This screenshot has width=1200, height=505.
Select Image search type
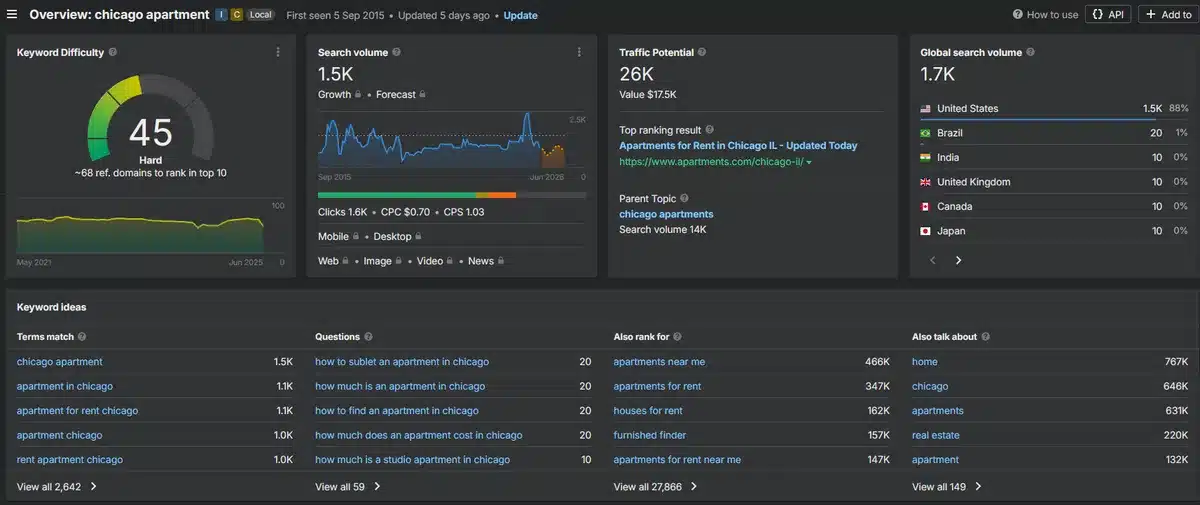378,261
